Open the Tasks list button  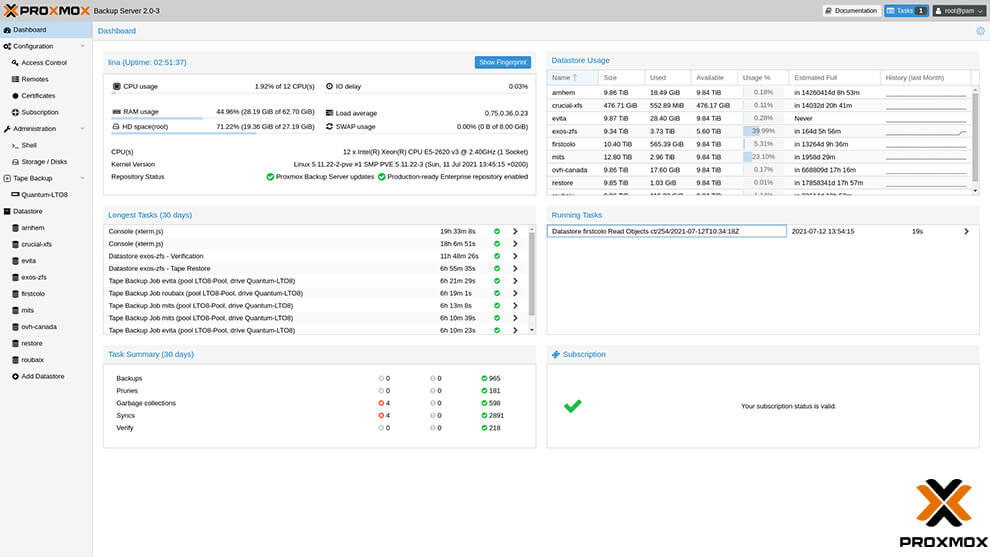906,11
